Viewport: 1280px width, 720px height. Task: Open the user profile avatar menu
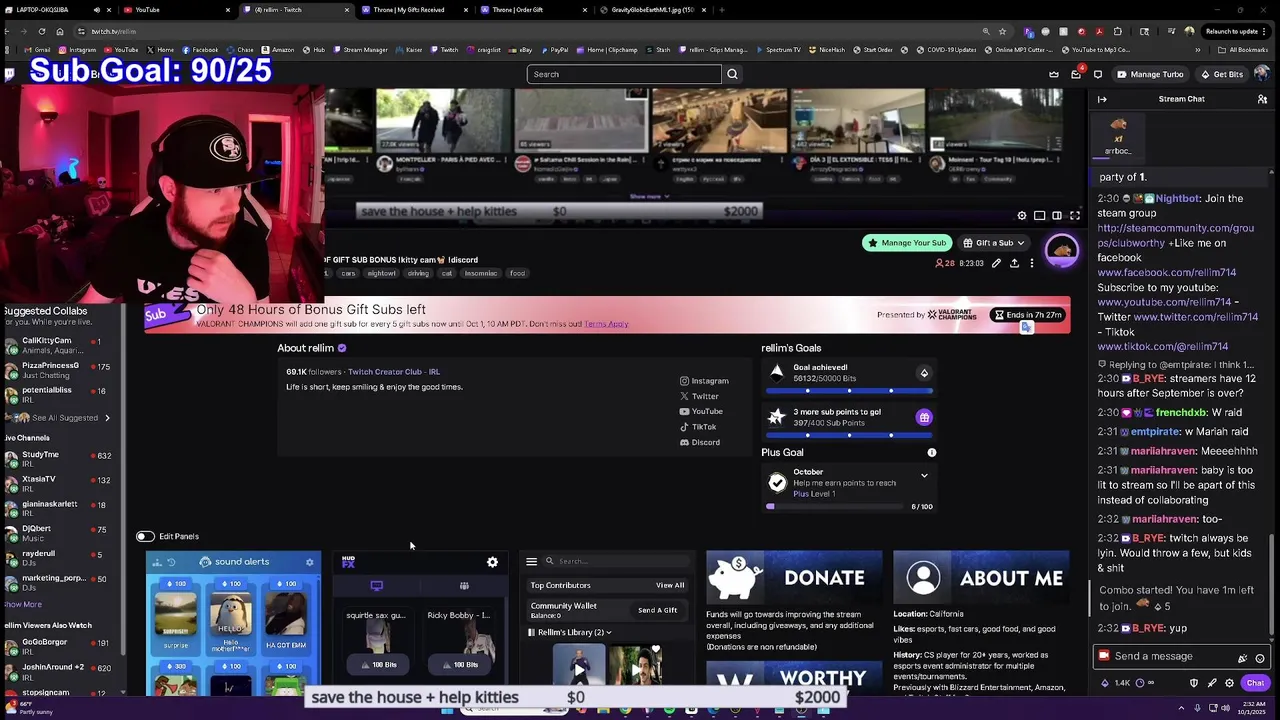1260,74
